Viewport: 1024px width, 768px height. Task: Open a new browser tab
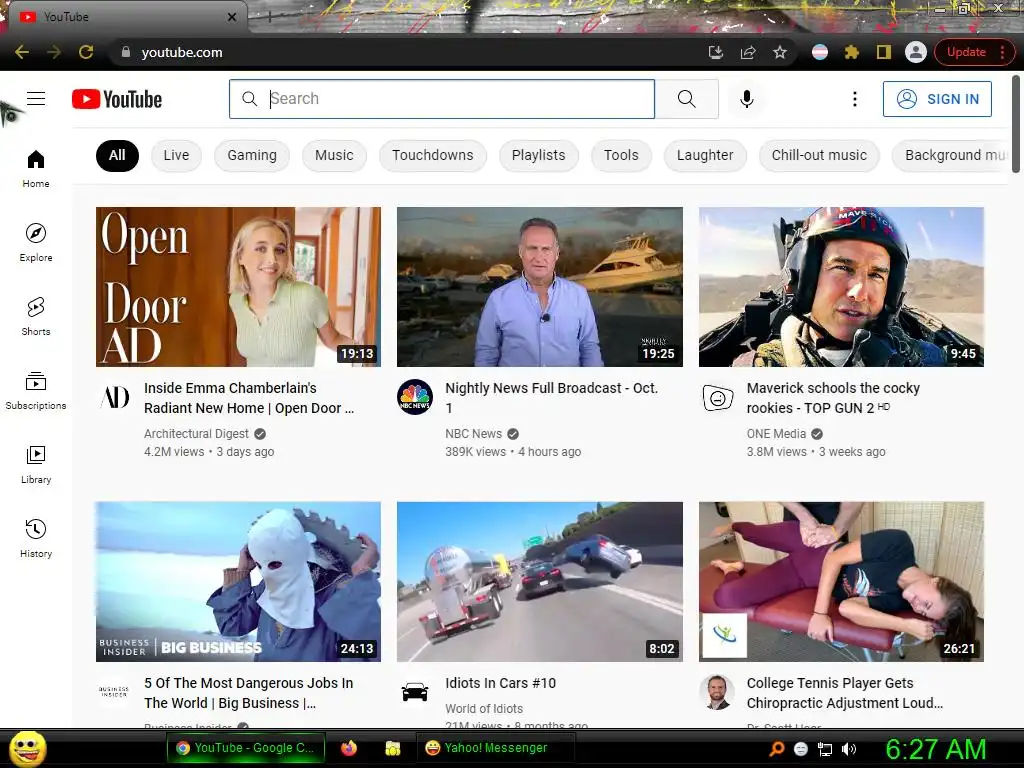coord(270,18)
